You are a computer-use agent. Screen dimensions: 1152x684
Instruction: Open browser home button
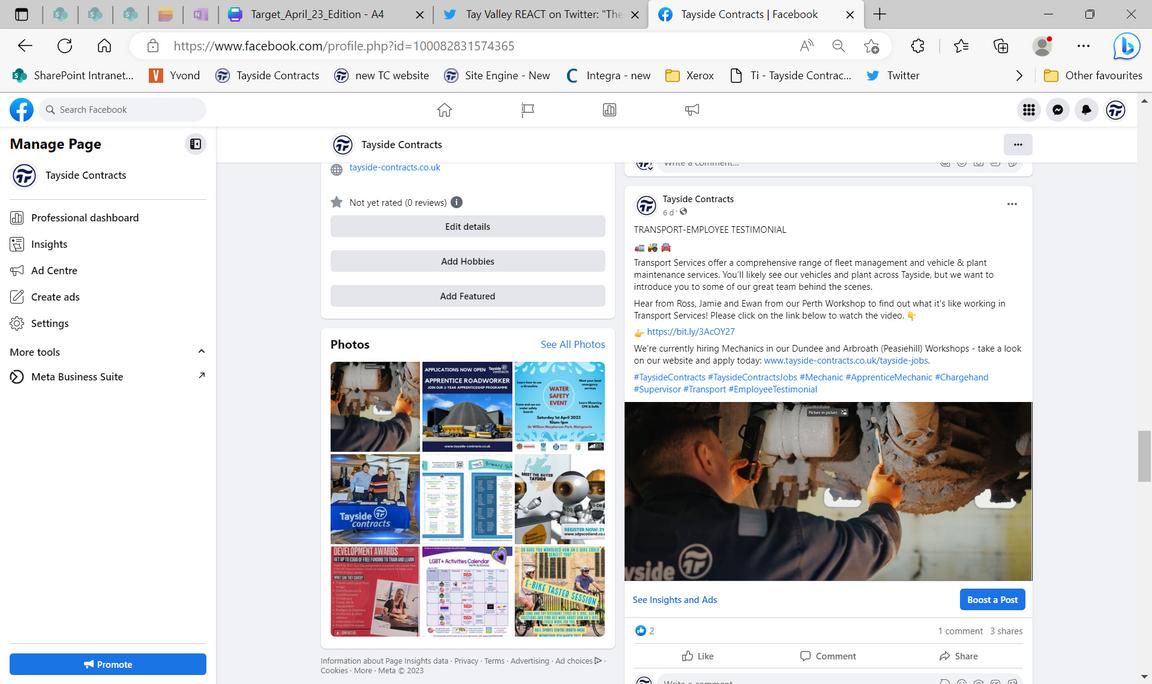104,46
